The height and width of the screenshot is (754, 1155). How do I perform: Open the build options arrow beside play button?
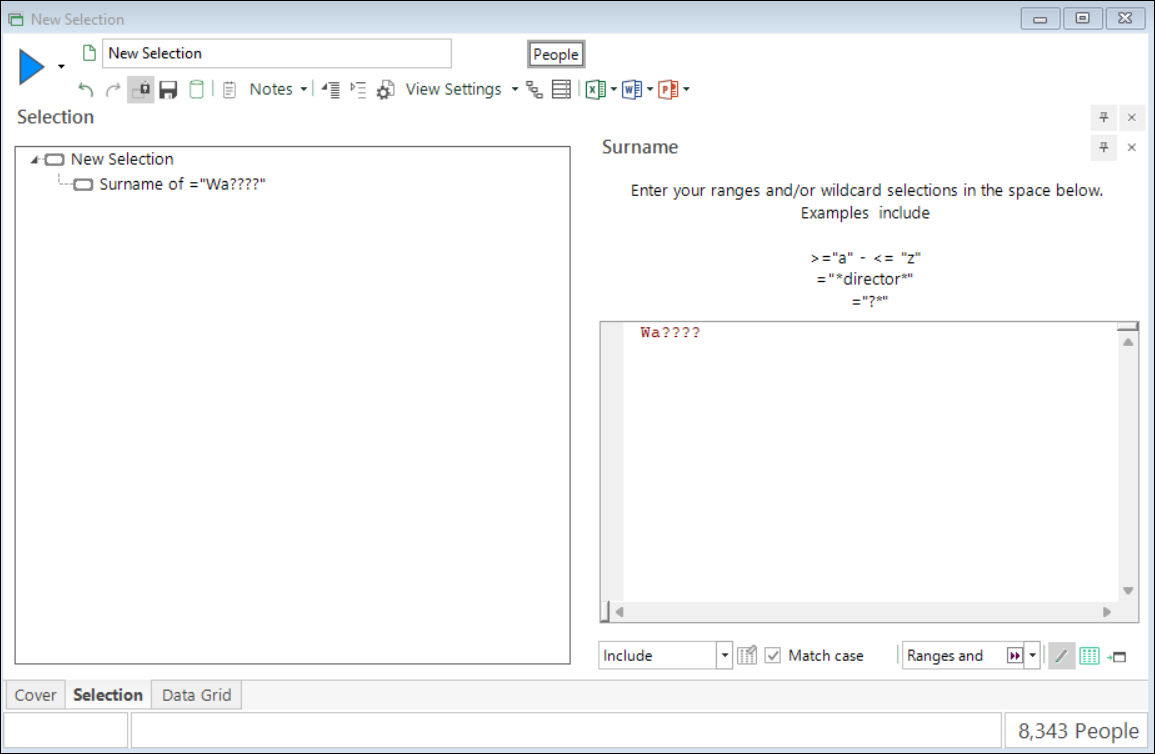tap(61, 67)
